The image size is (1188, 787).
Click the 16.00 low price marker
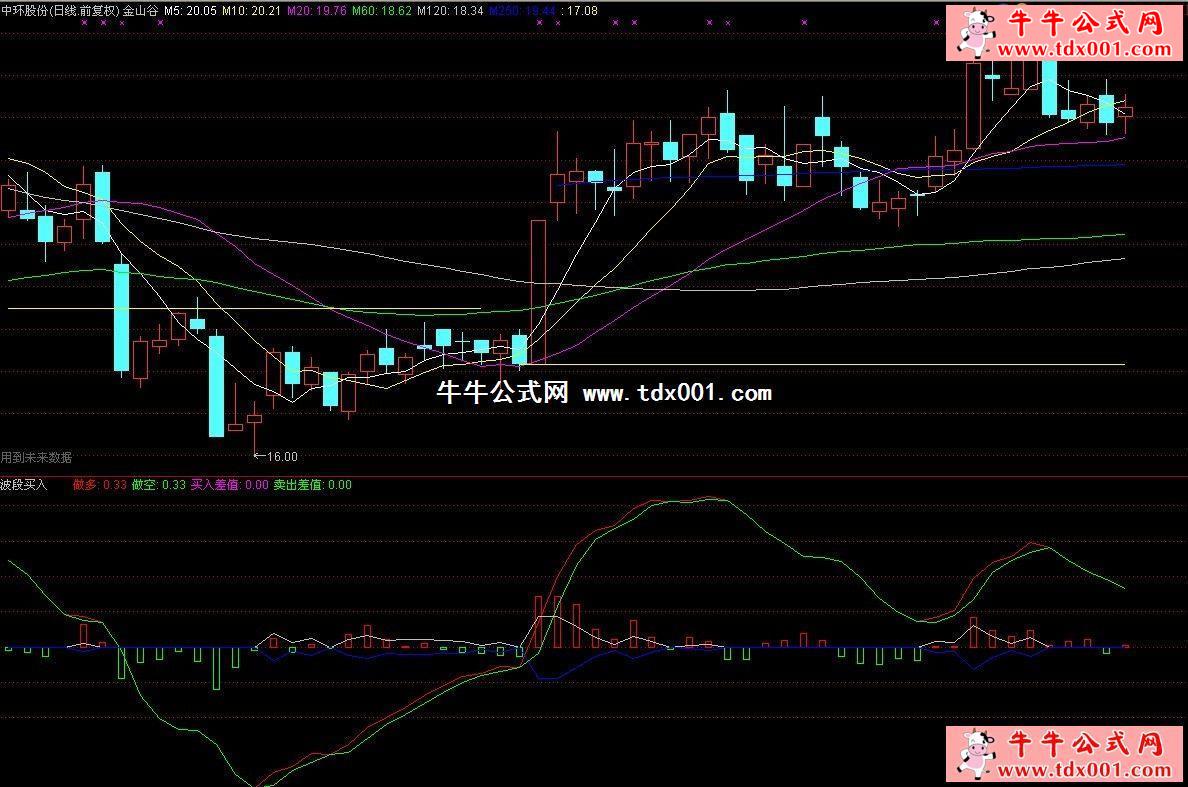pyautogui.click(x=276, y=457)
